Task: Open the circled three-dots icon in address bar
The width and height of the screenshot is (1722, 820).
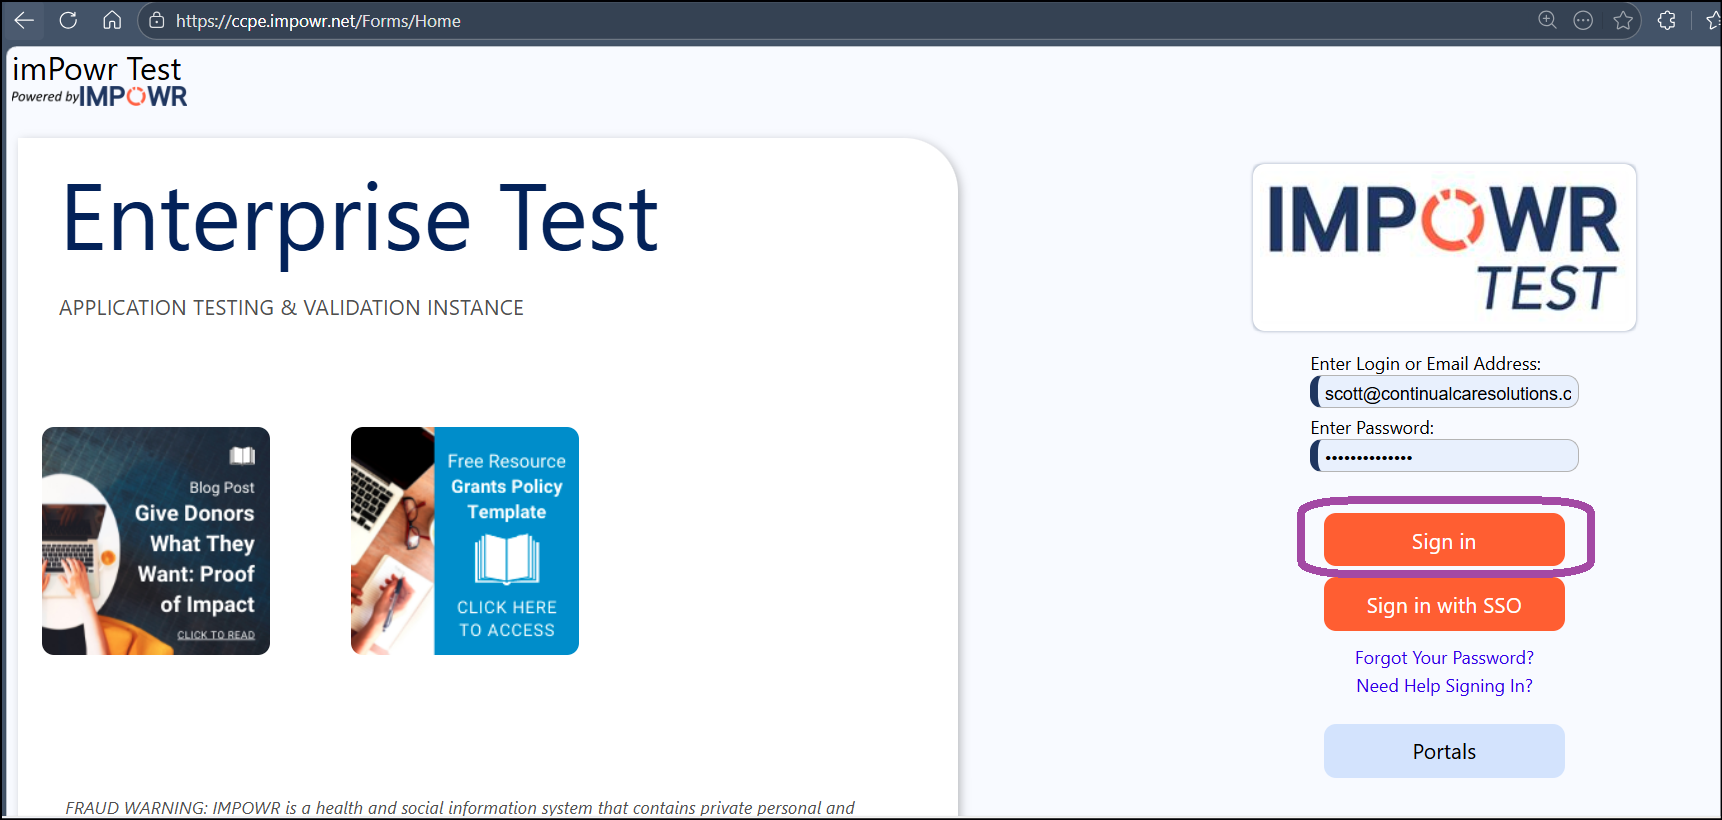Action: pyautogui.click(x=1583, y=20)
